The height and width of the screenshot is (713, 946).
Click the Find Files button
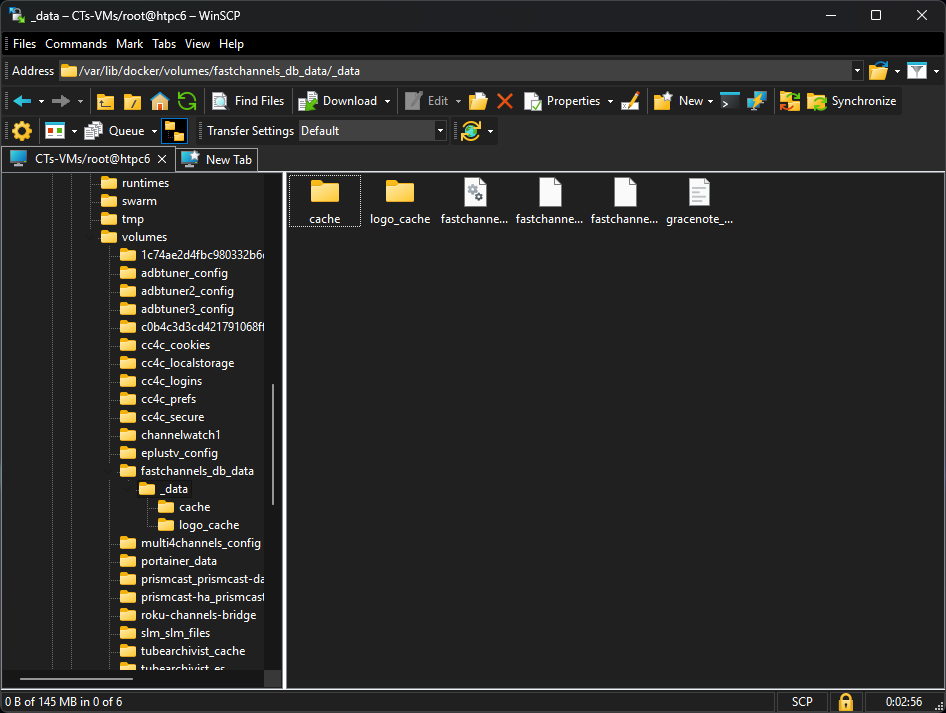click(248, 101)
